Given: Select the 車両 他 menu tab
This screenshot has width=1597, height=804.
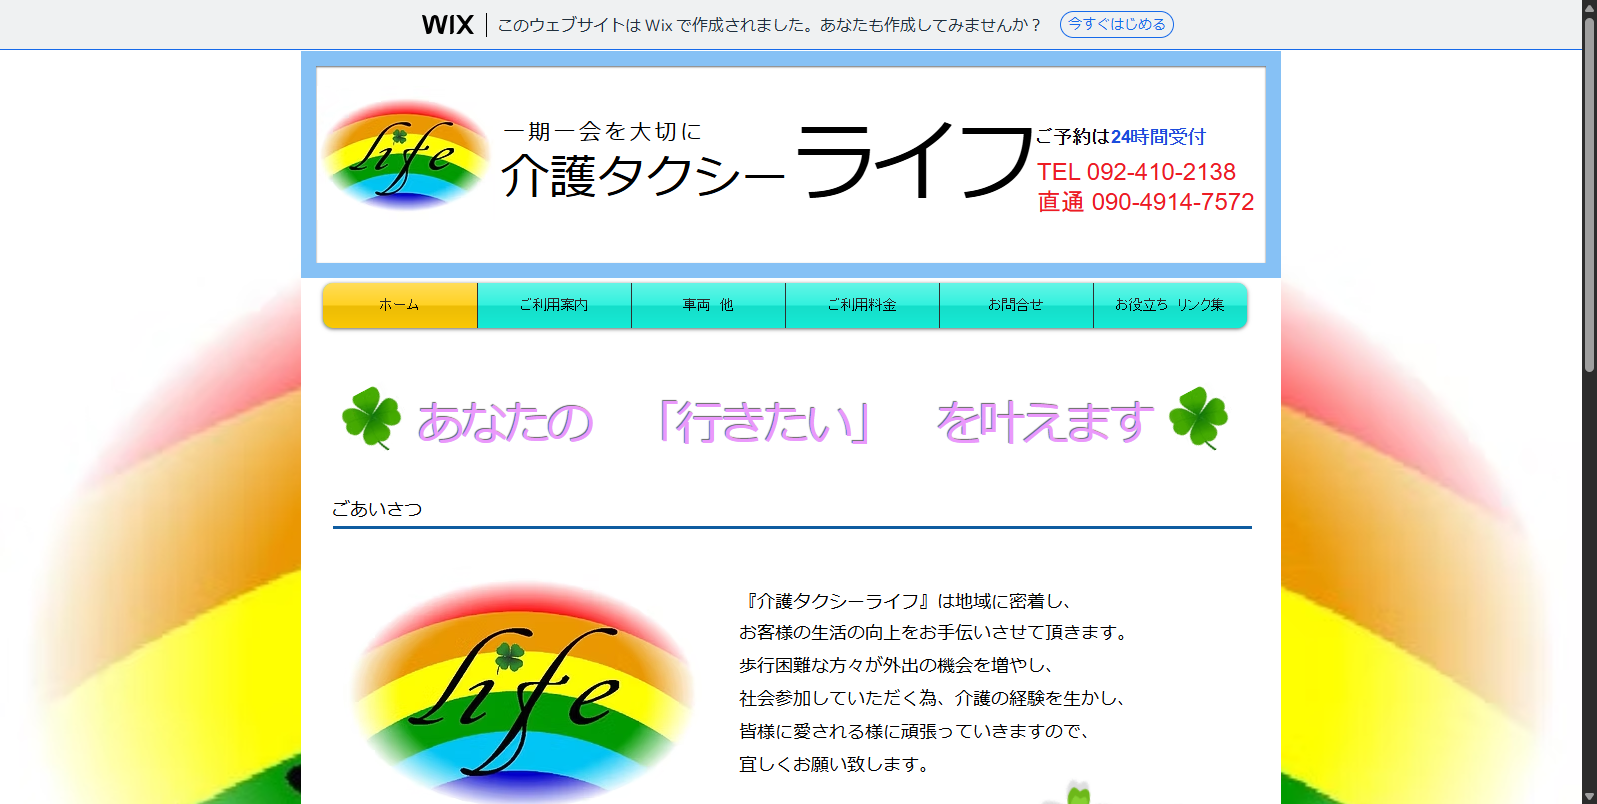Looking at the screenshot, I should [x=708, y=305].
